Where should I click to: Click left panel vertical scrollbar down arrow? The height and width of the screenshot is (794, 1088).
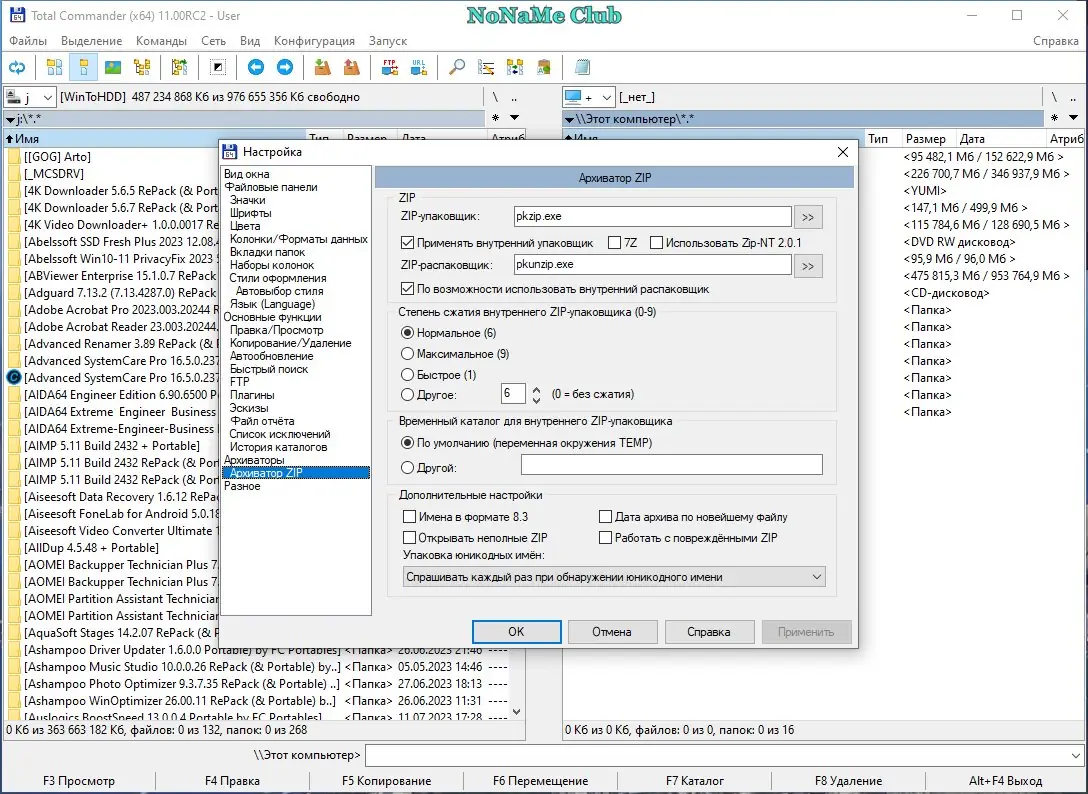click(516, 711)
